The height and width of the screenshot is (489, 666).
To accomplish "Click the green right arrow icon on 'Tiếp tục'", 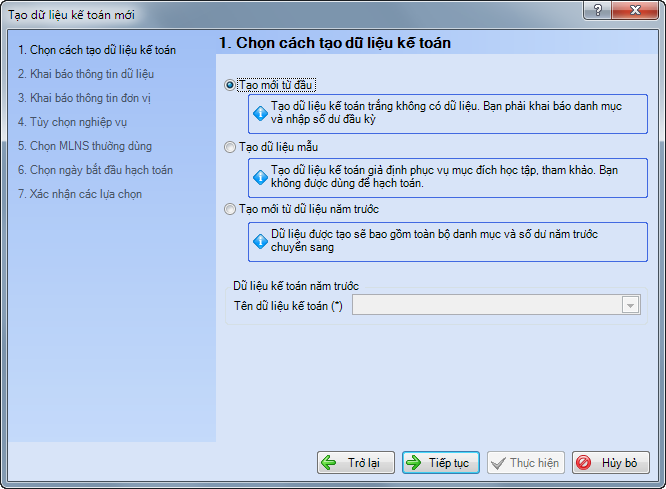I will point(413,463).
